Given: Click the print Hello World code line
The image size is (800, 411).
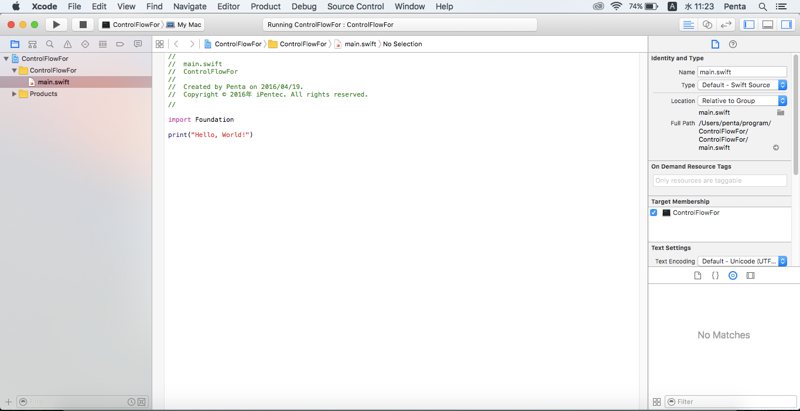Looking at the screenshot, I should point(210,135).
